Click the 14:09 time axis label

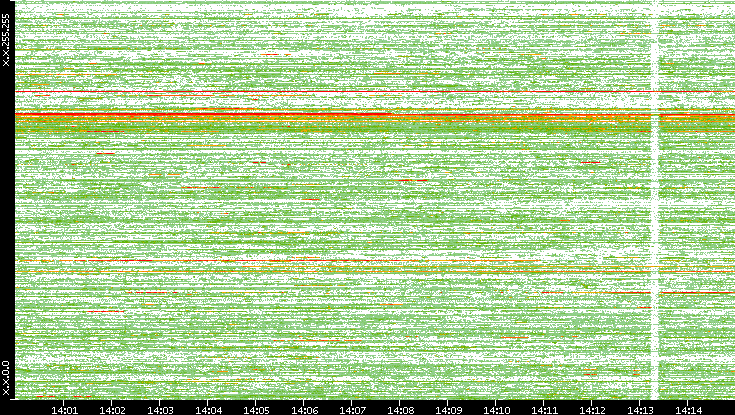tap(448, 410)
